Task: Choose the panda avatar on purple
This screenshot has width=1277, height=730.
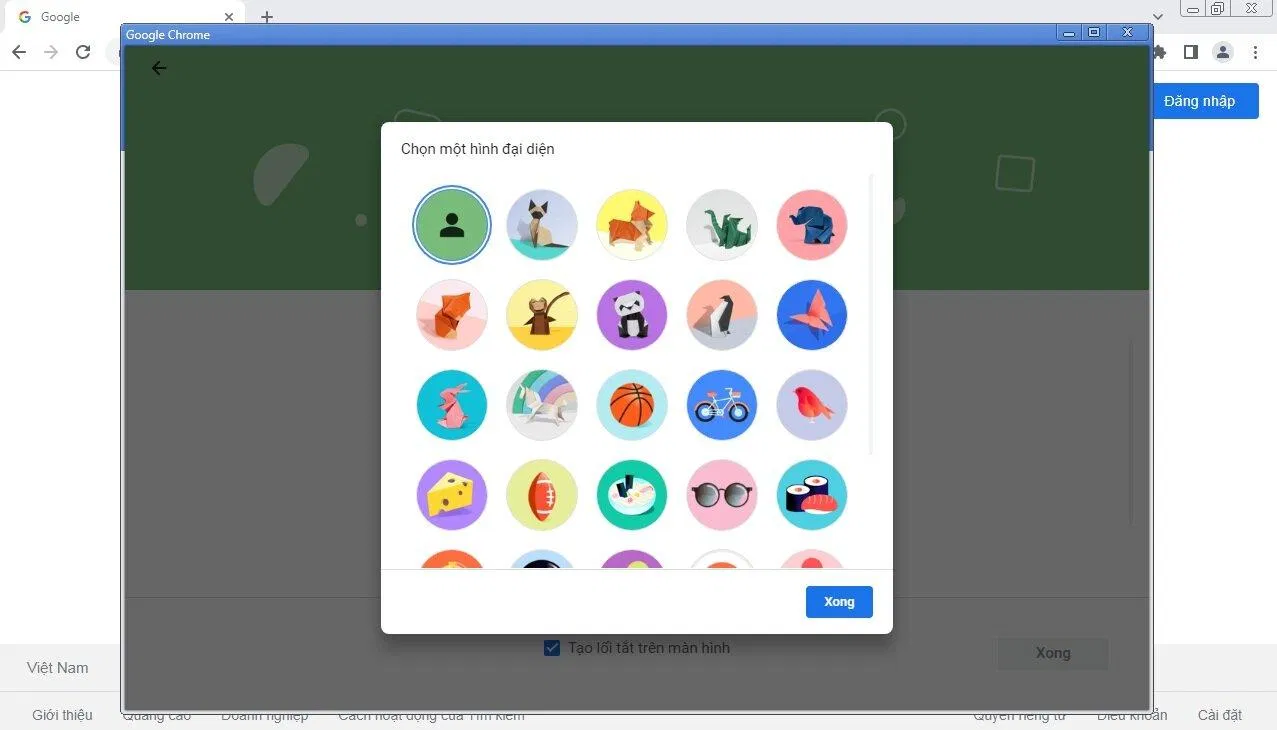Action: (x=632, y=315)
